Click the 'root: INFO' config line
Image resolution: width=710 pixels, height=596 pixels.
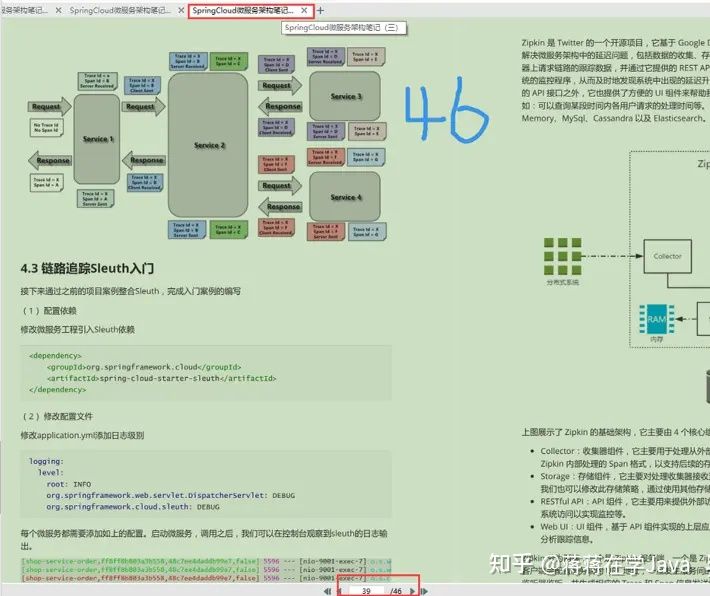tap(68, 484)
